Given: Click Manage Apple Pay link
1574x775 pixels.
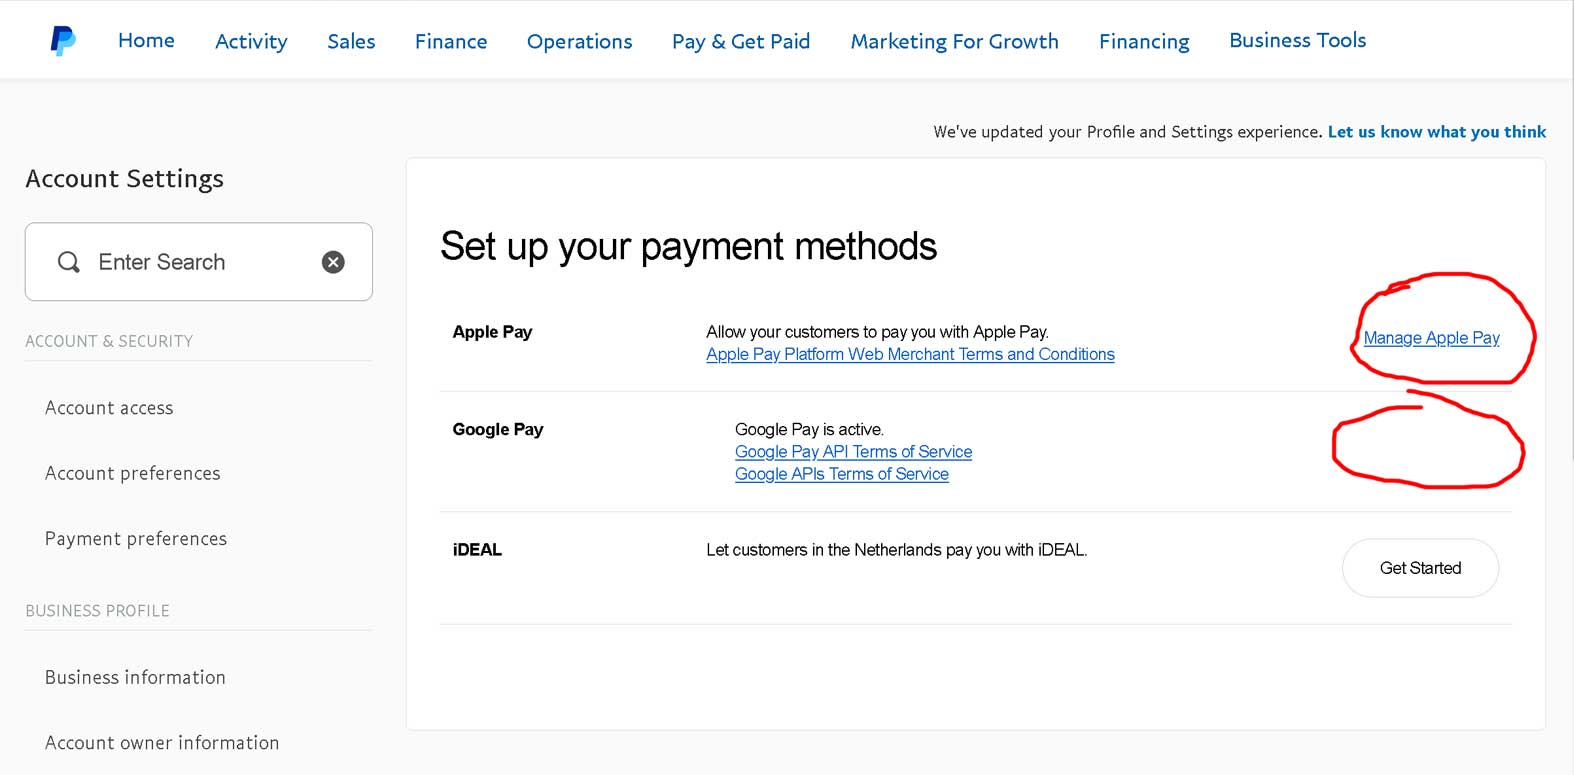Looking at the screenshot, I should pos(1432,338).
